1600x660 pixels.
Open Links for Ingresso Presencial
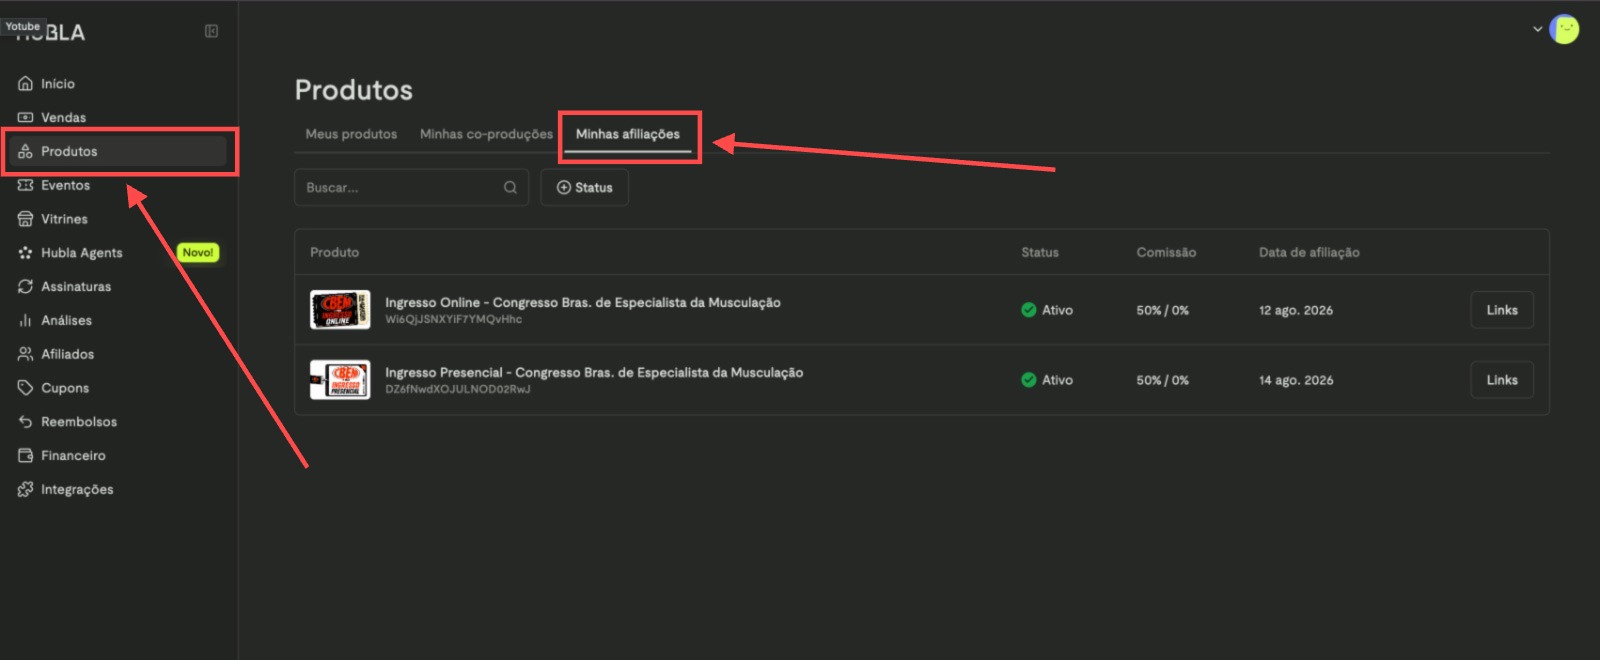(x=1502, y=380)
